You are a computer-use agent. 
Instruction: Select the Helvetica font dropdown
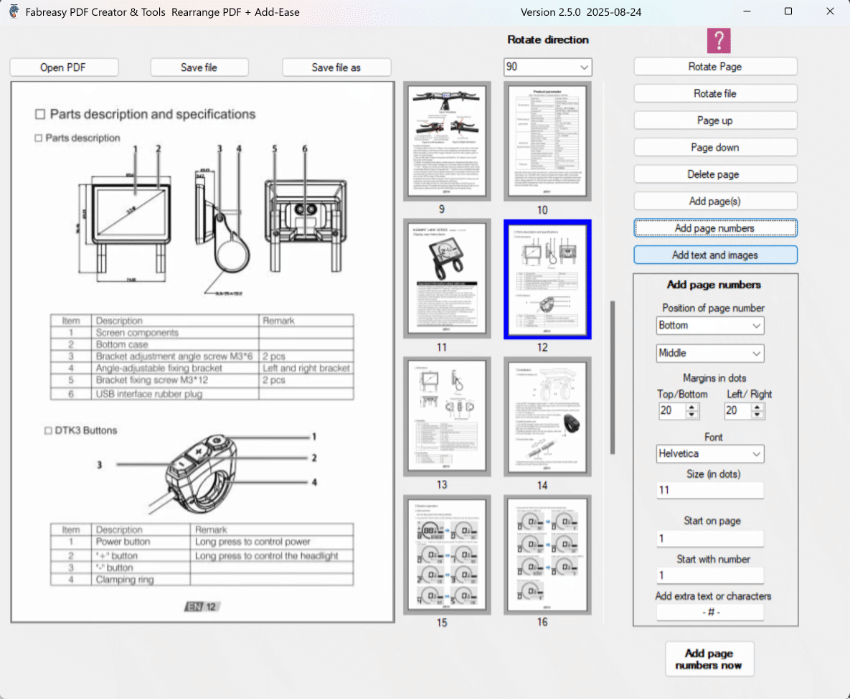tap(710, 454)
